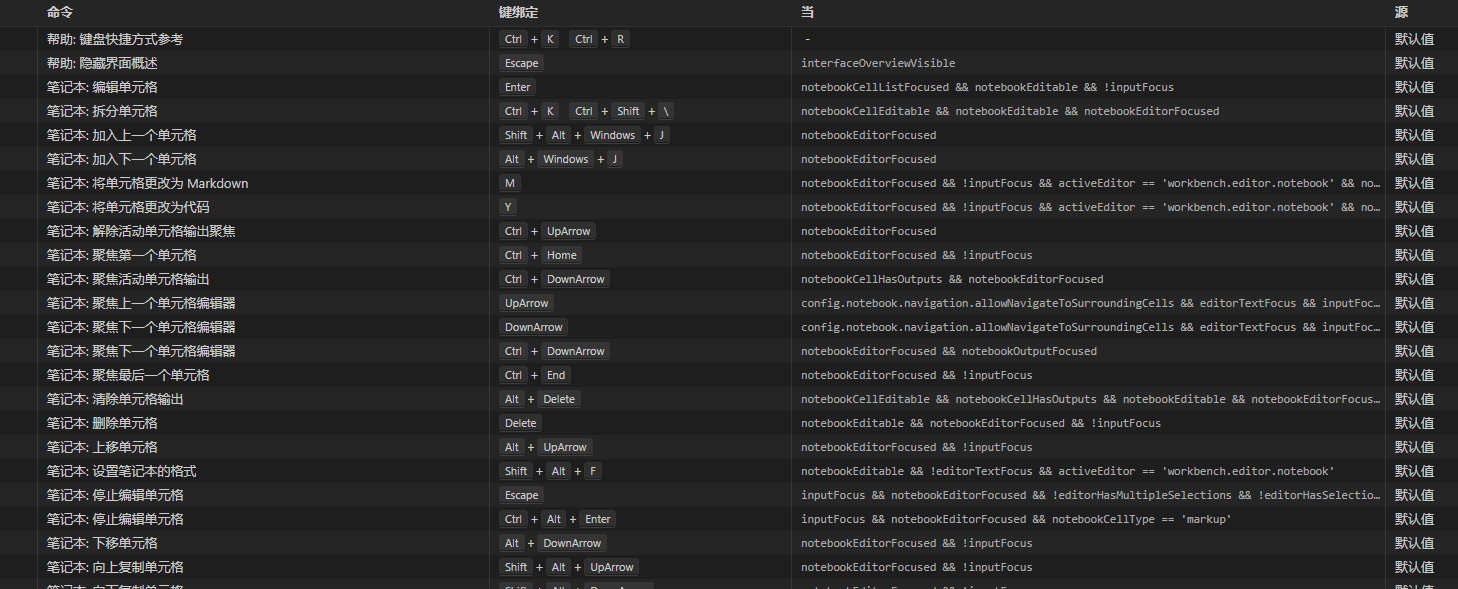Image resolution: width=1458 pixels, height=589 pixels.
Task: Click the Escape keybinding chip of "帮助: 隐藏界面概述"
Action: point(521,62)
